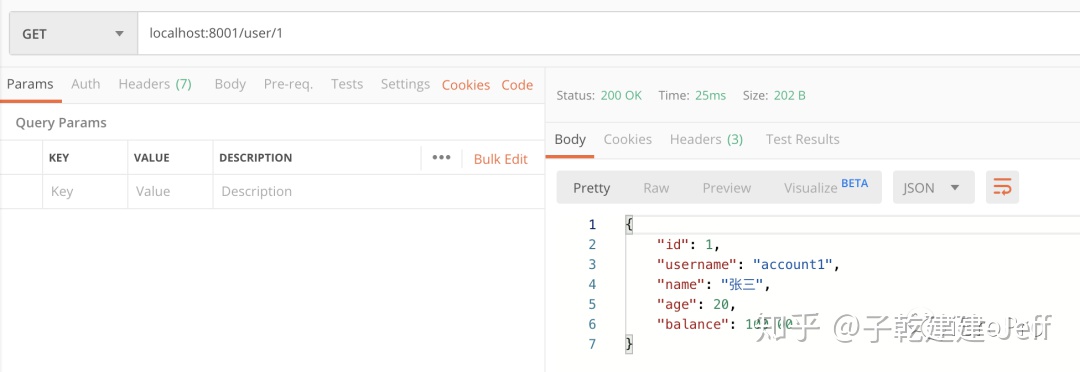Click the Cookies link
The image size is (1080, 372).
point(466,85)
